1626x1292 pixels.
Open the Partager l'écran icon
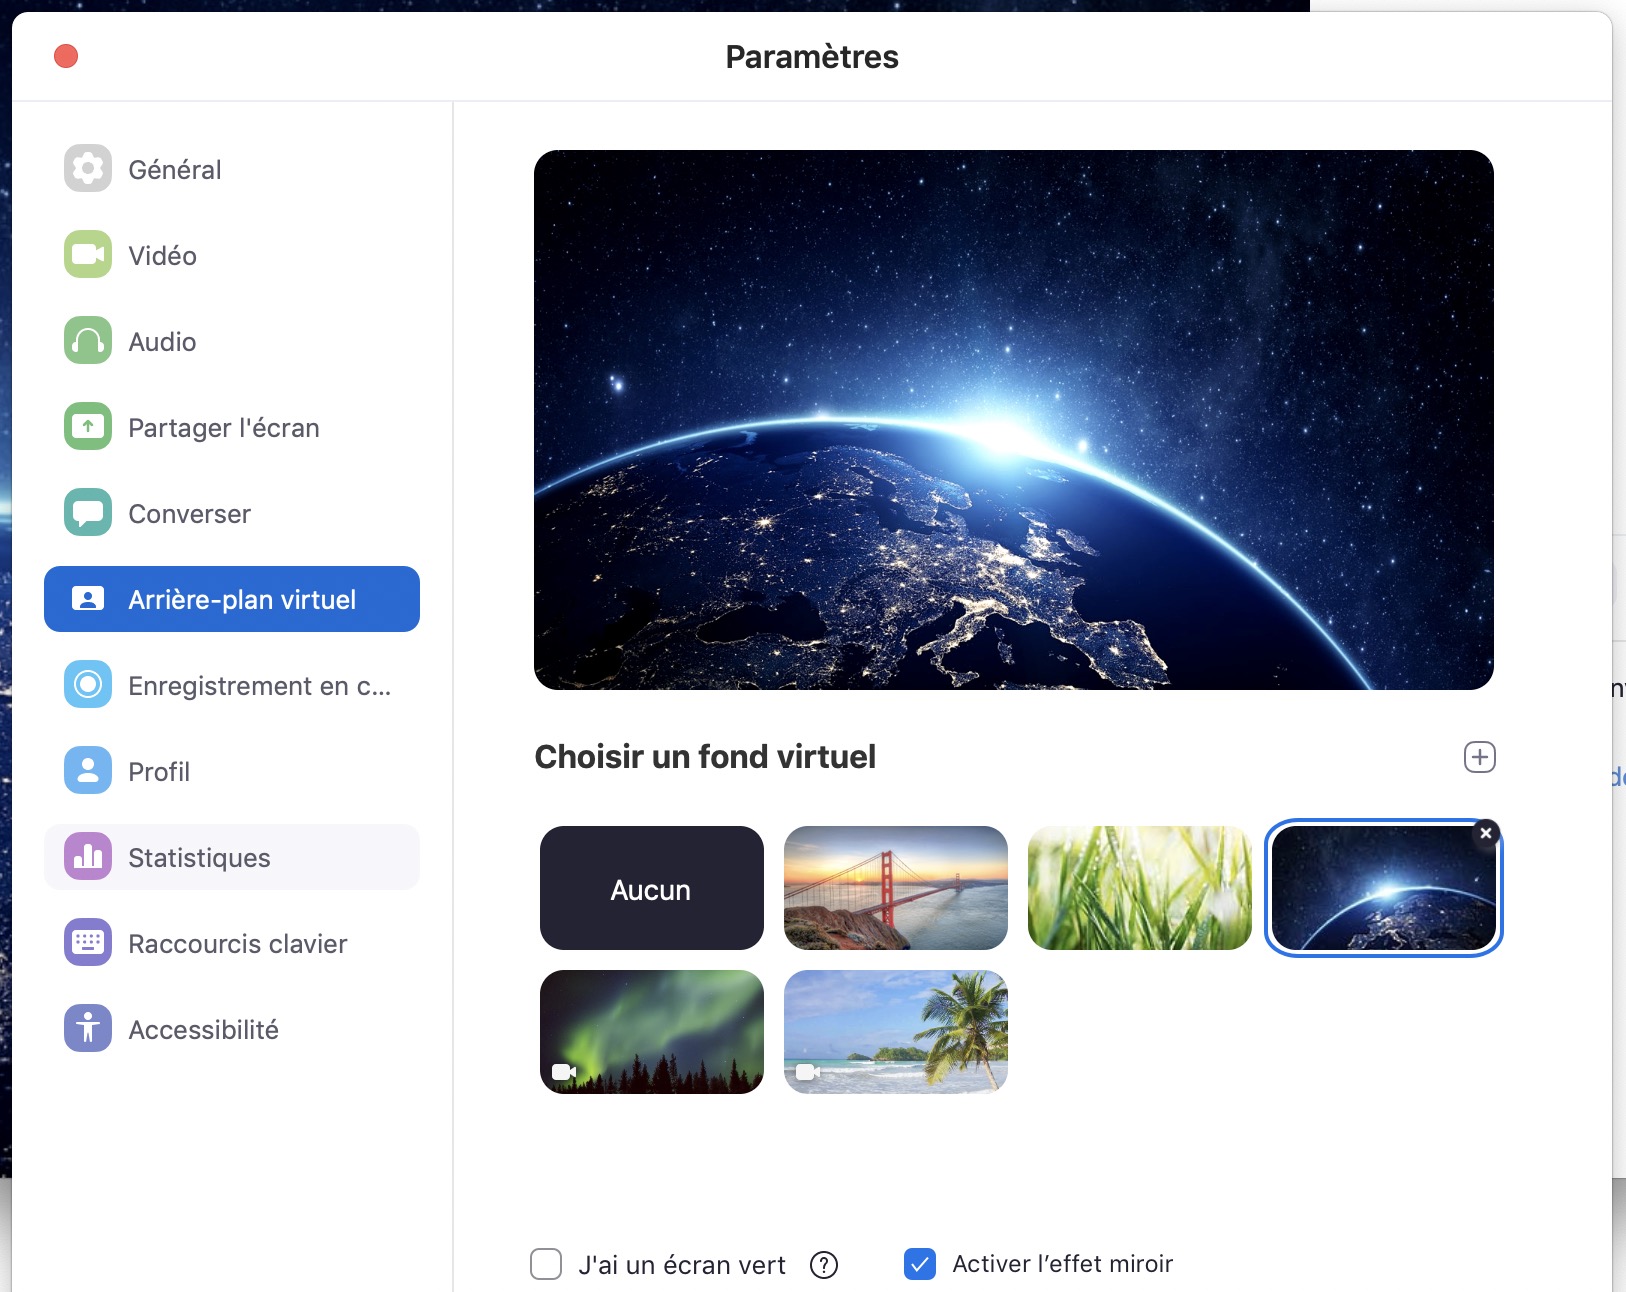88,427
